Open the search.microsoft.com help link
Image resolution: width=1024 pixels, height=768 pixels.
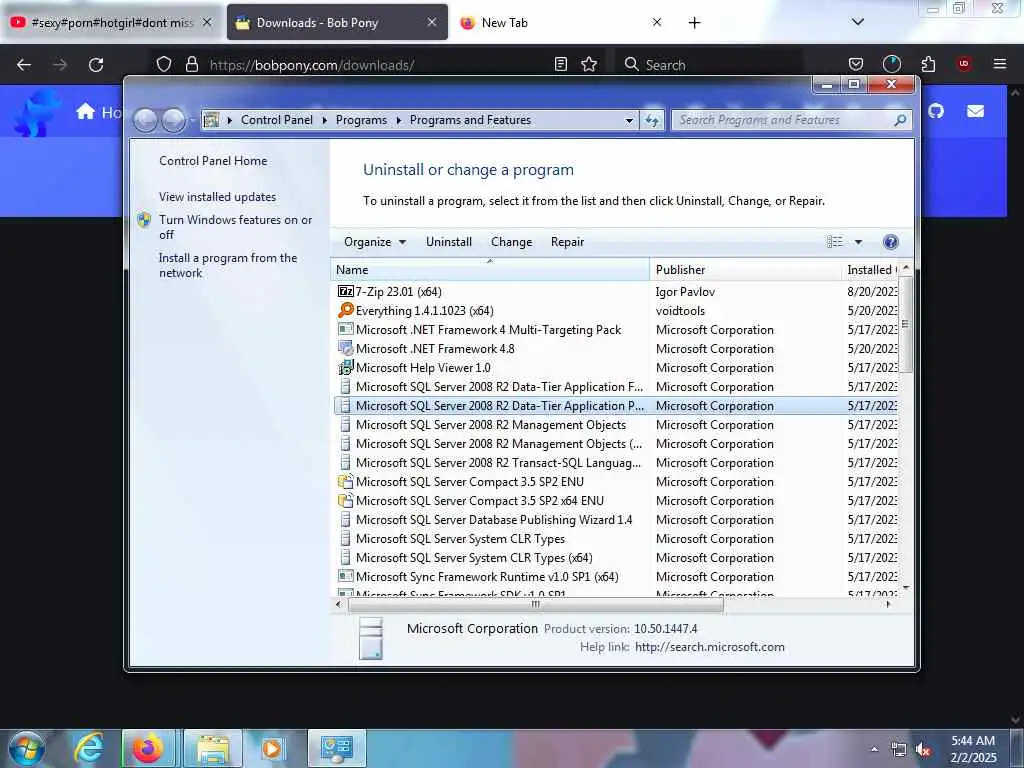[710, 647]
